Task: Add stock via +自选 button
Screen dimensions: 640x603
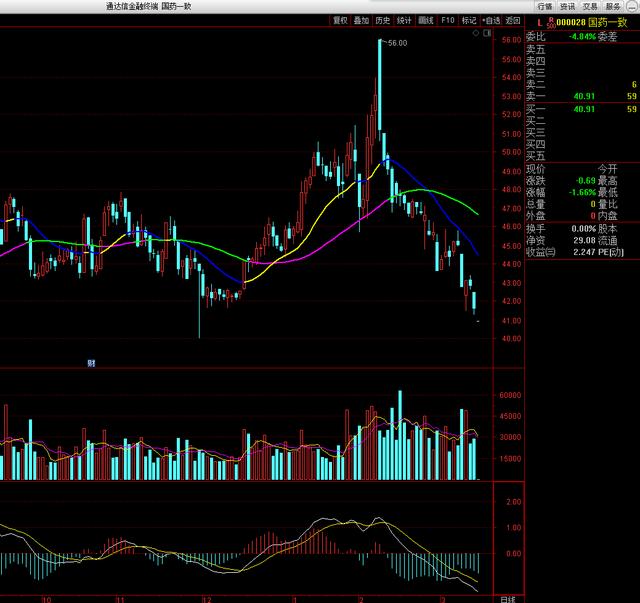Action: pos(491,20)
